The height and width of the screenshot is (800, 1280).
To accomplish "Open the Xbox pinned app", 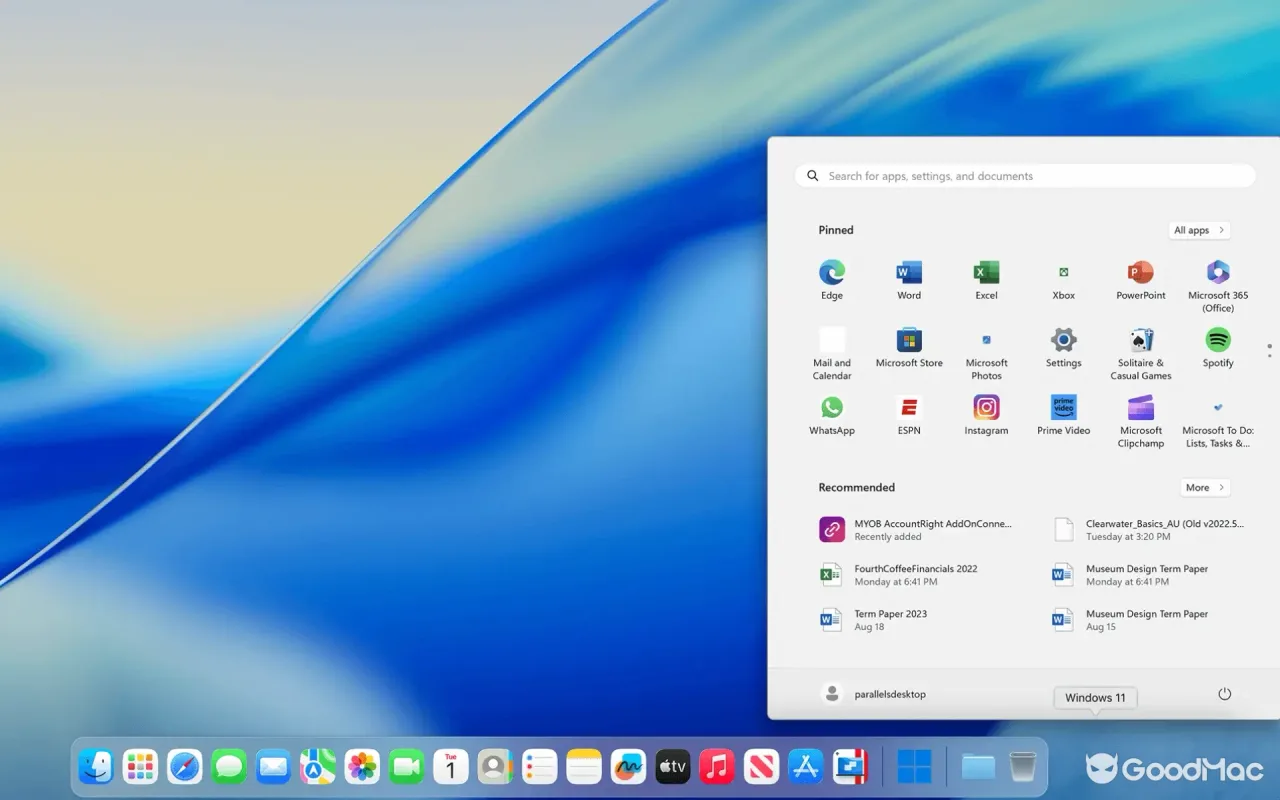I will 1064,280.
